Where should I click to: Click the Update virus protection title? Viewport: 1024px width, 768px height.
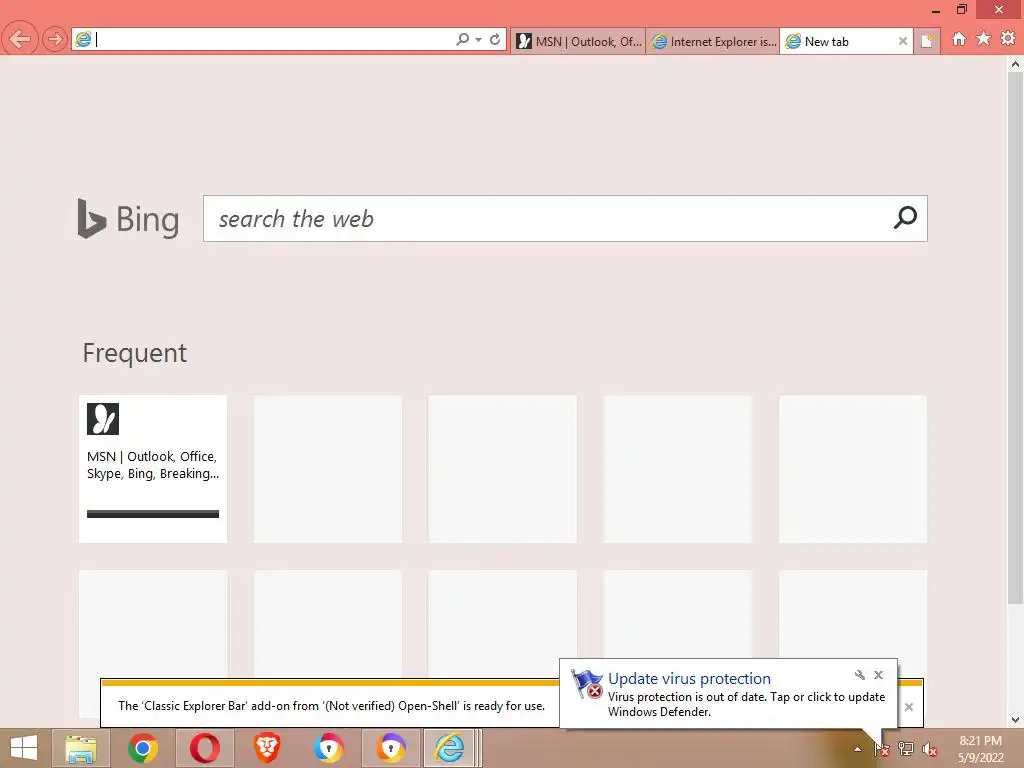[689, 679]
